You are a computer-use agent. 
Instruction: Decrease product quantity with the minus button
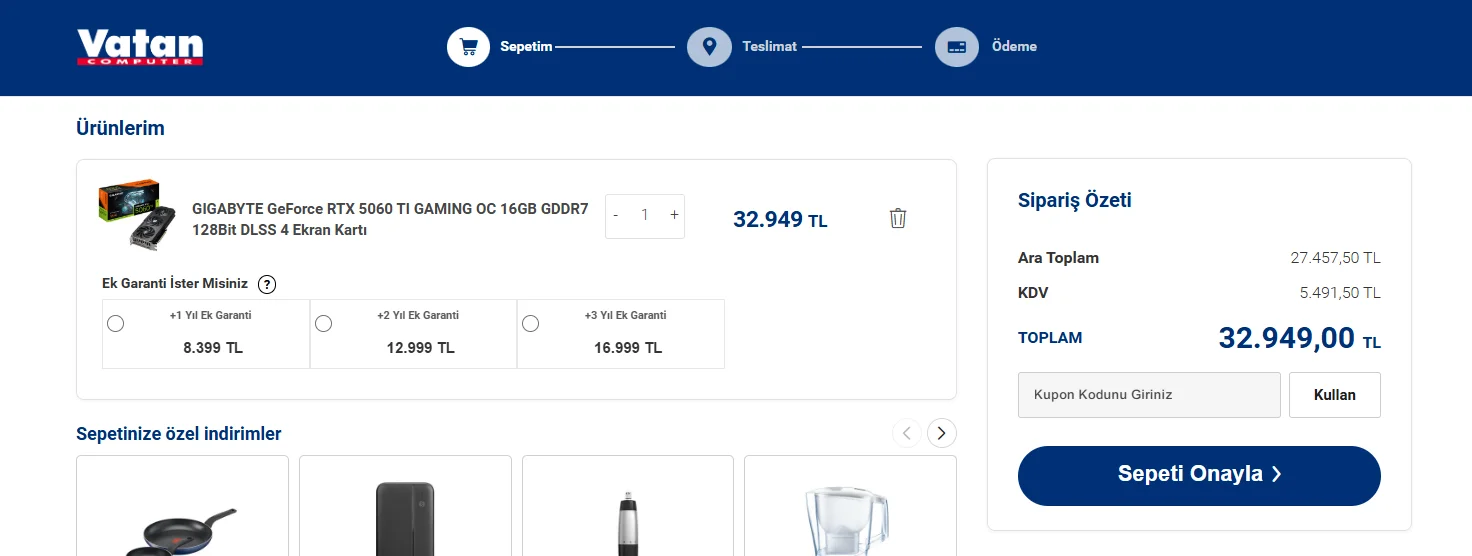(616, 215)
